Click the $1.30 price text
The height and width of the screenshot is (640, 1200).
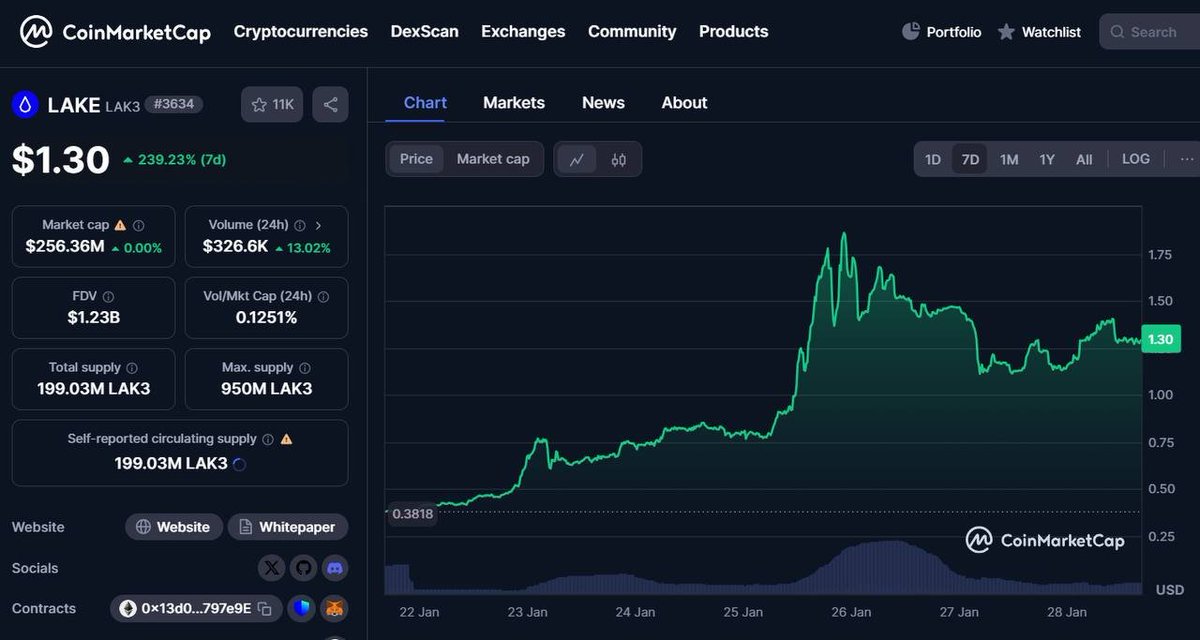61,160
